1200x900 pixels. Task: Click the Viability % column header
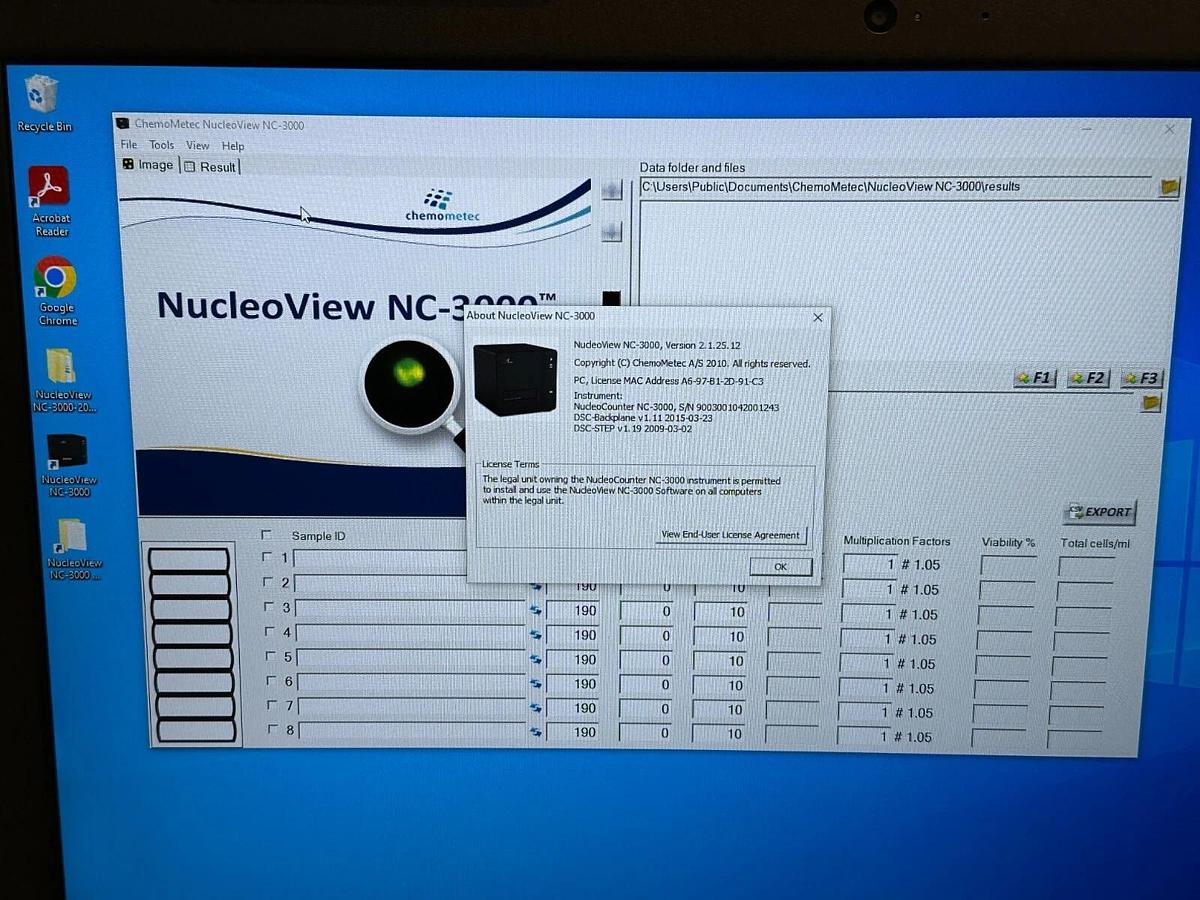pyautogui.click(x=1008, y=542)
